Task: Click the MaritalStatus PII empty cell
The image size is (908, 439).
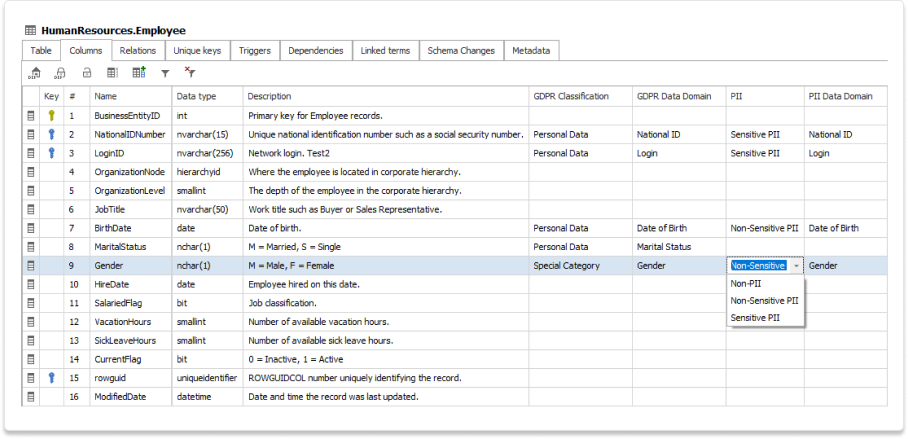Action: point(764,247)
